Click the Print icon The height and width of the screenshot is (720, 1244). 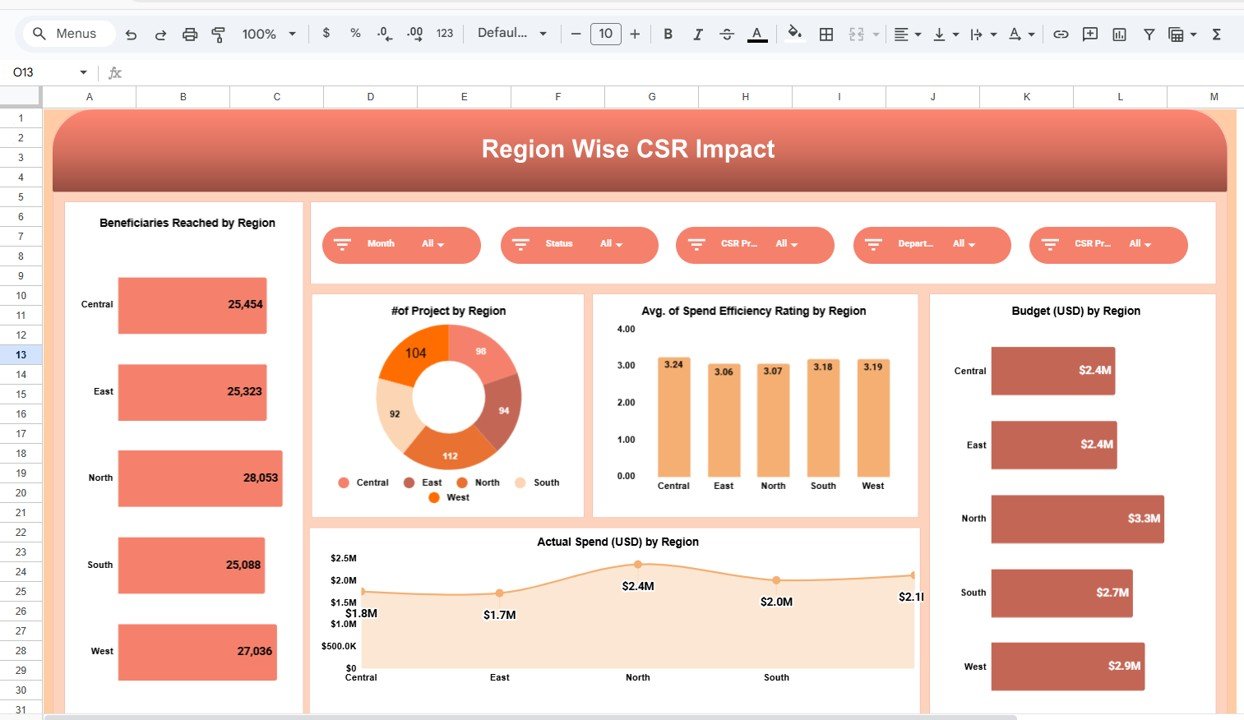pyautogui.click(x=190, y=34)
